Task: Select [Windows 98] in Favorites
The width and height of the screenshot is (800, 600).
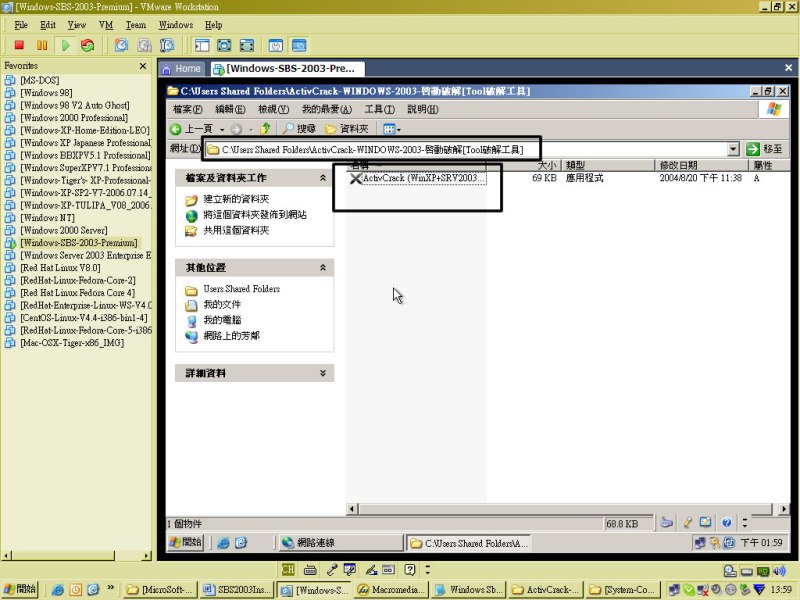Action: click(x=46, y=93)
